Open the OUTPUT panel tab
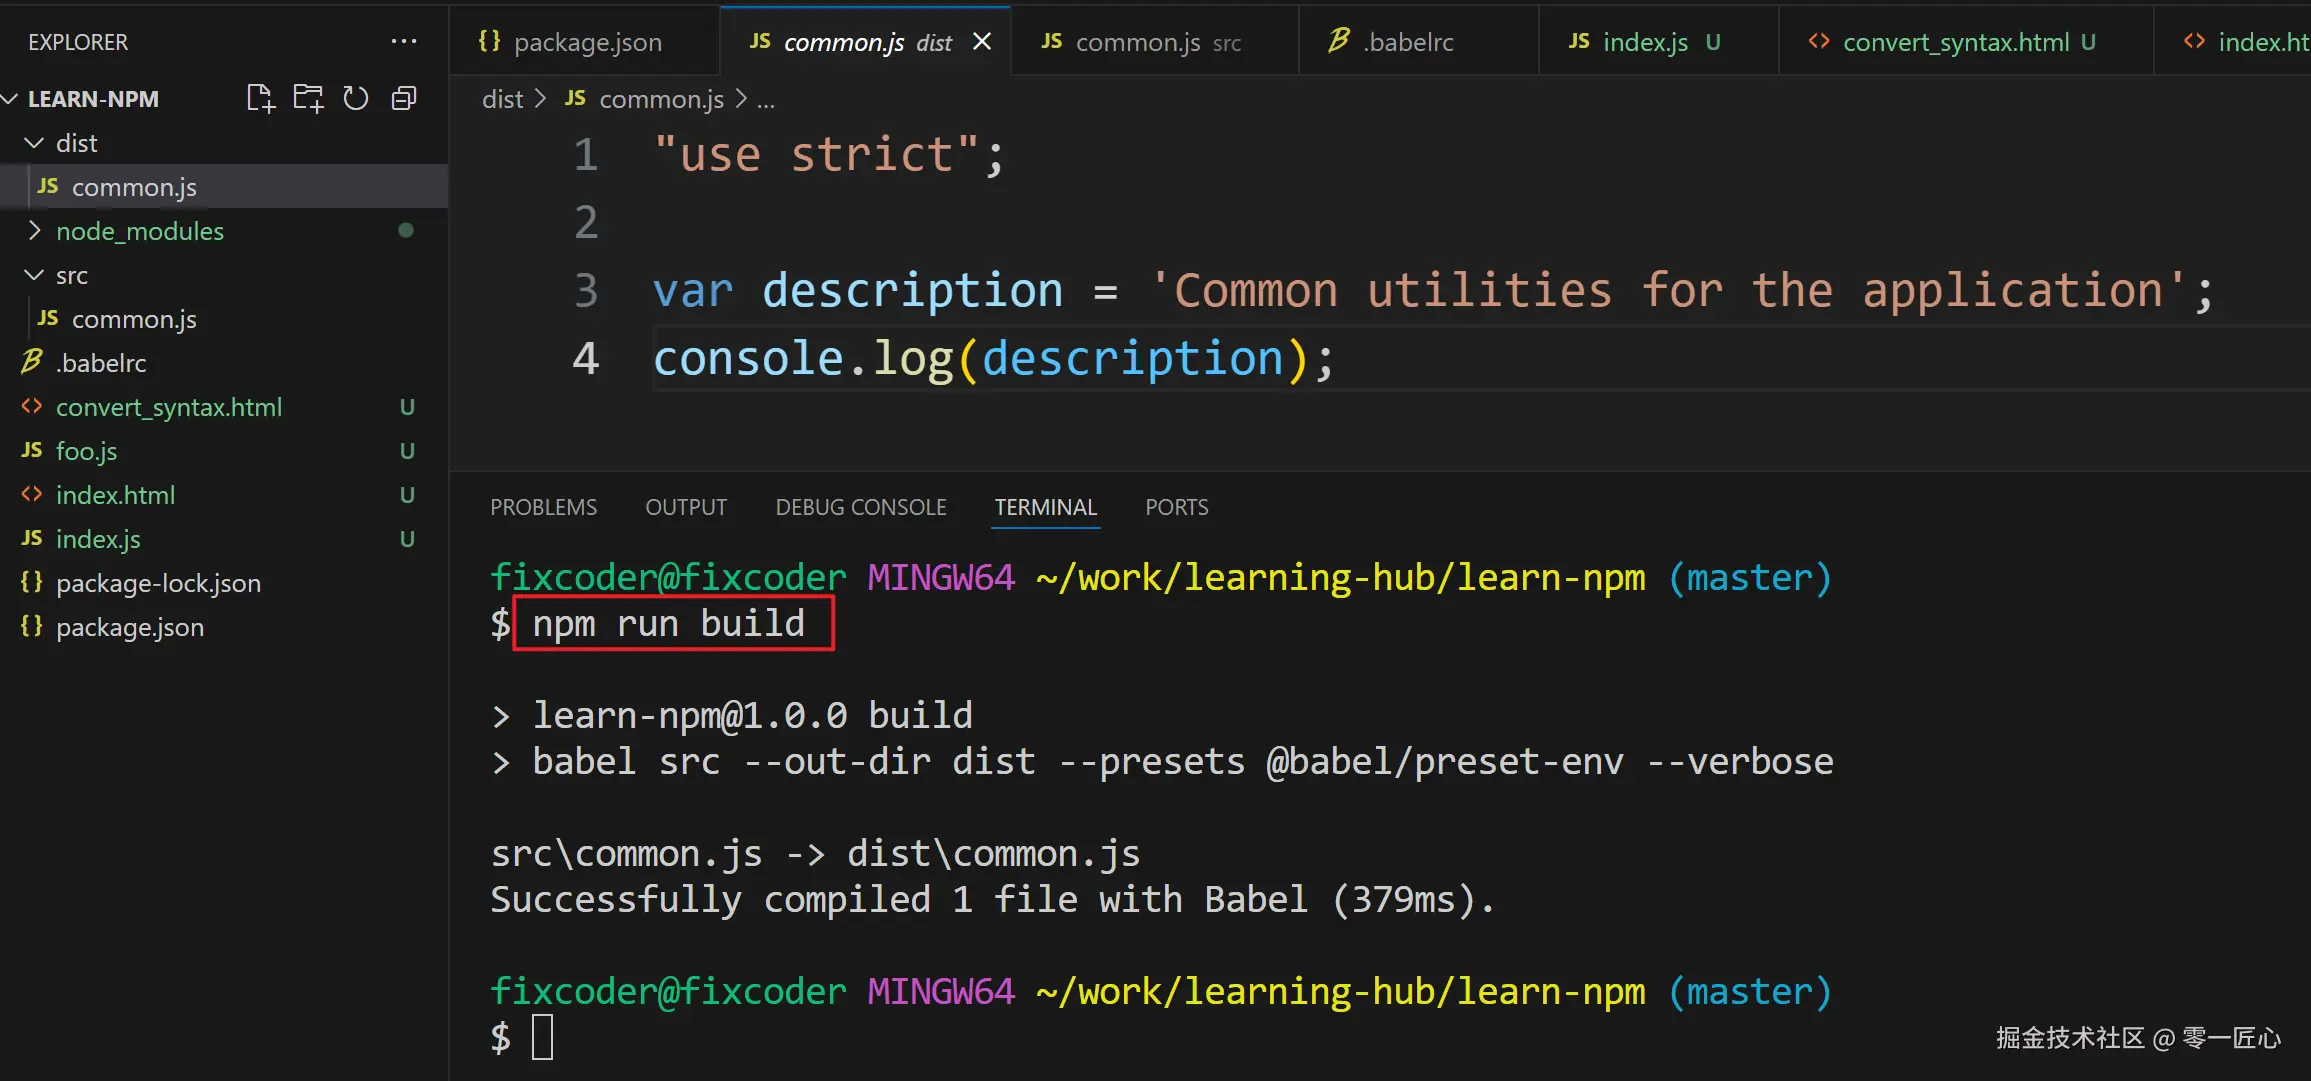Screen dimensions: 2311x1081 [685, 507]
